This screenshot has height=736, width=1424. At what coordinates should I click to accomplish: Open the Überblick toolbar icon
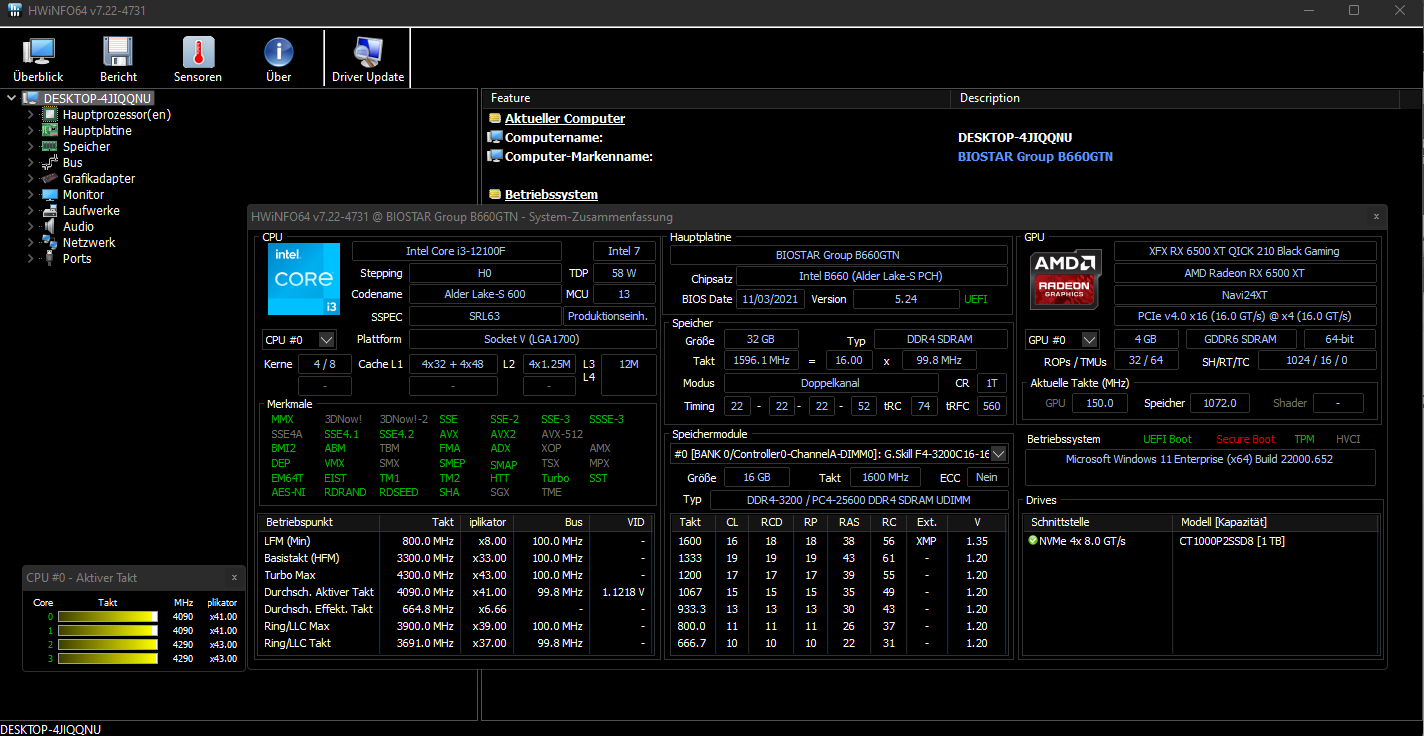point(39,52)
